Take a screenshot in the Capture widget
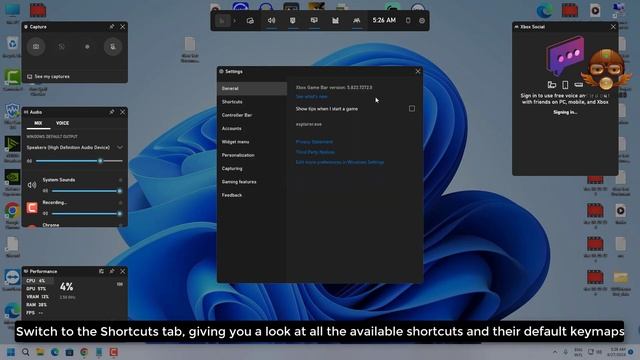This screenshot has height=360, width=640. coord(36,47)
